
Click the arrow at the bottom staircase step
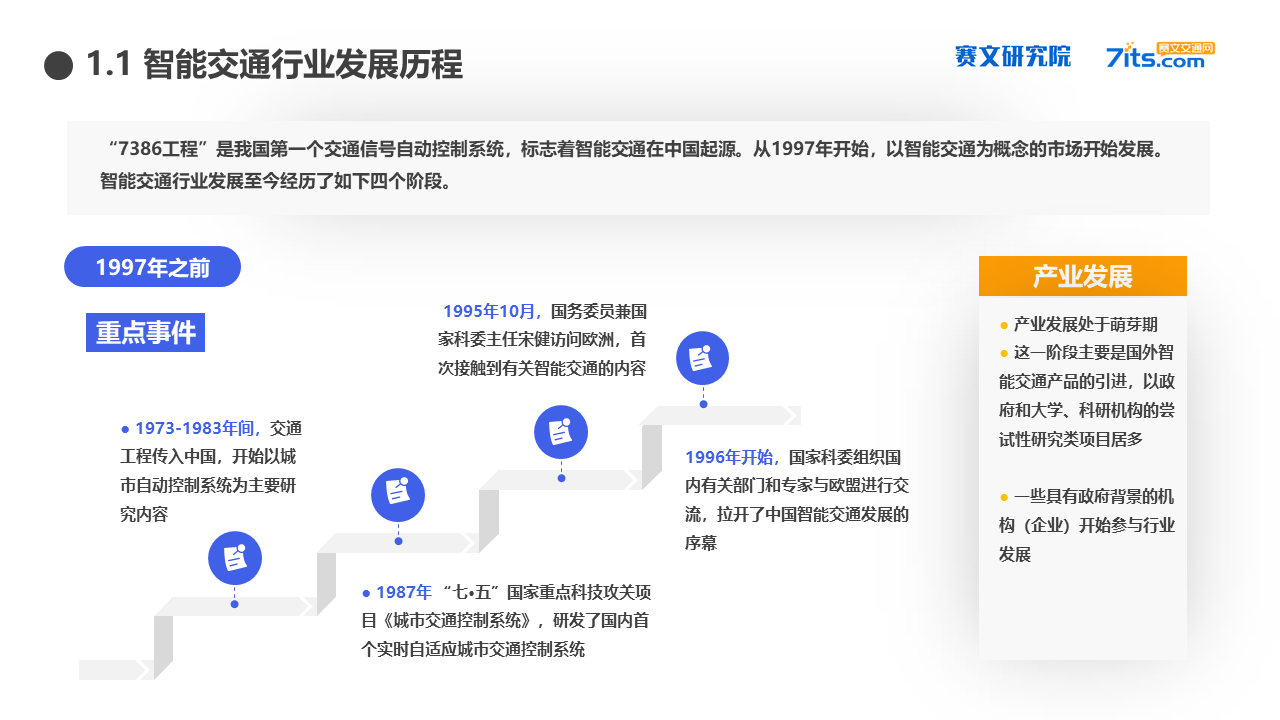[143, 670]
